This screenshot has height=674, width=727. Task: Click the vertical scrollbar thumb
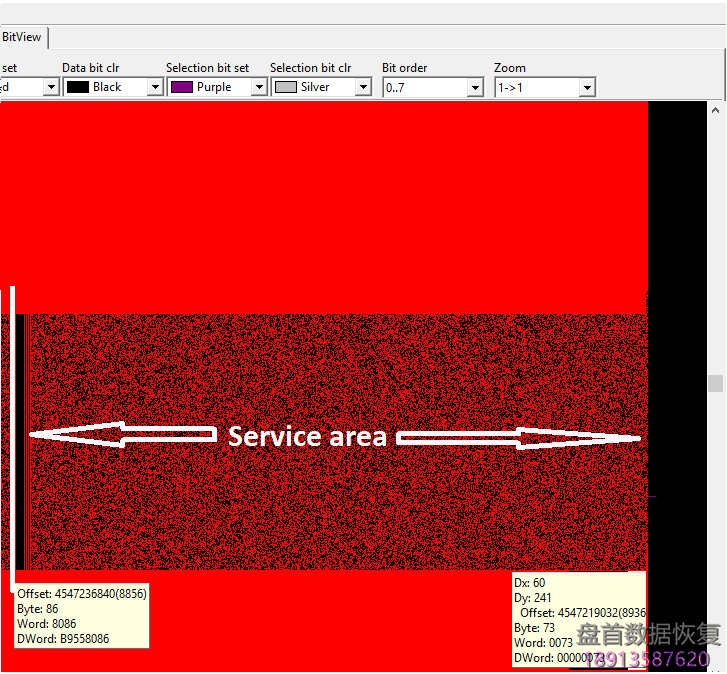[x=716, y=383]
